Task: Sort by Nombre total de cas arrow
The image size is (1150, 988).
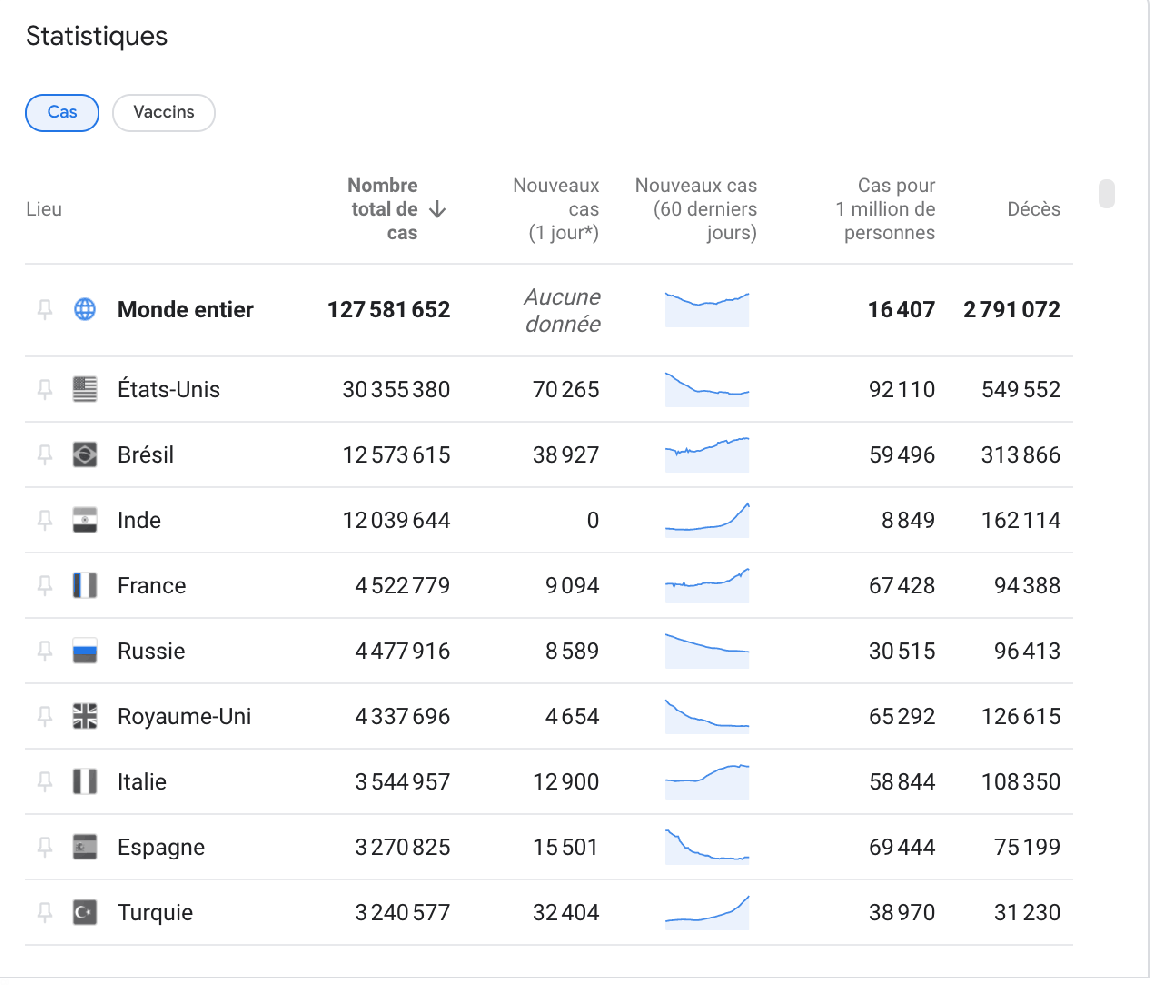Action: (x=437, y=209)
